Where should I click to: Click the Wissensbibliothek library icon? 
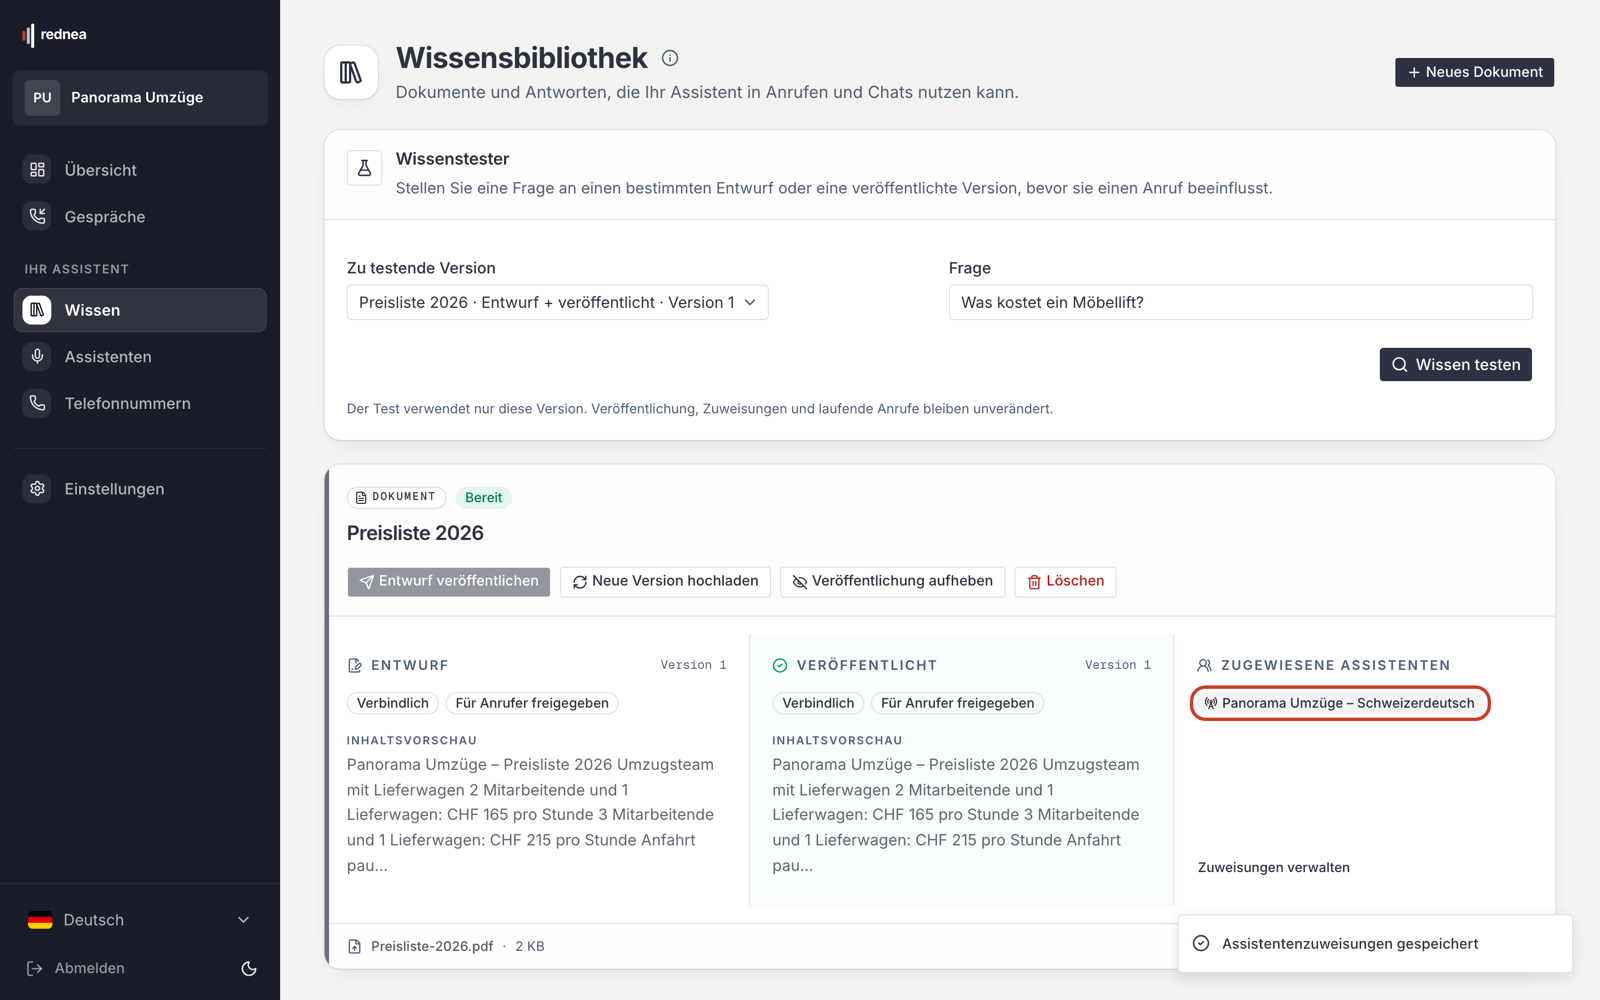(351, 72)
